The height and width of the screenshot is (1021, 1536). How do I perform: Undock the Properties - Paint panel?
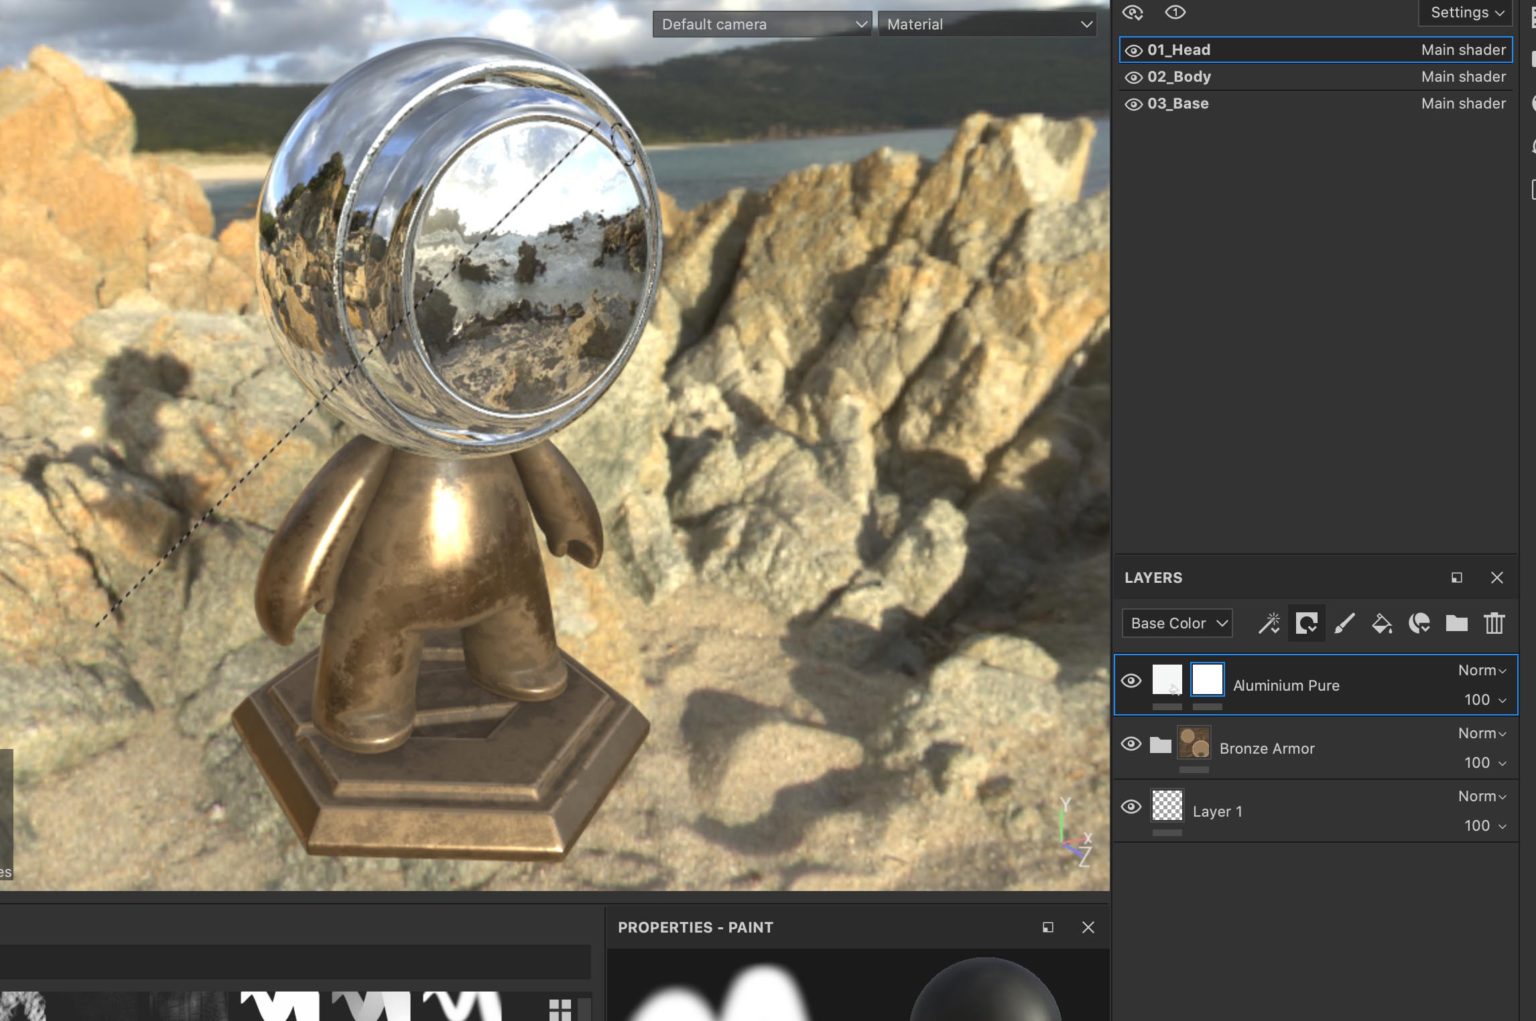coord(1048,928)
